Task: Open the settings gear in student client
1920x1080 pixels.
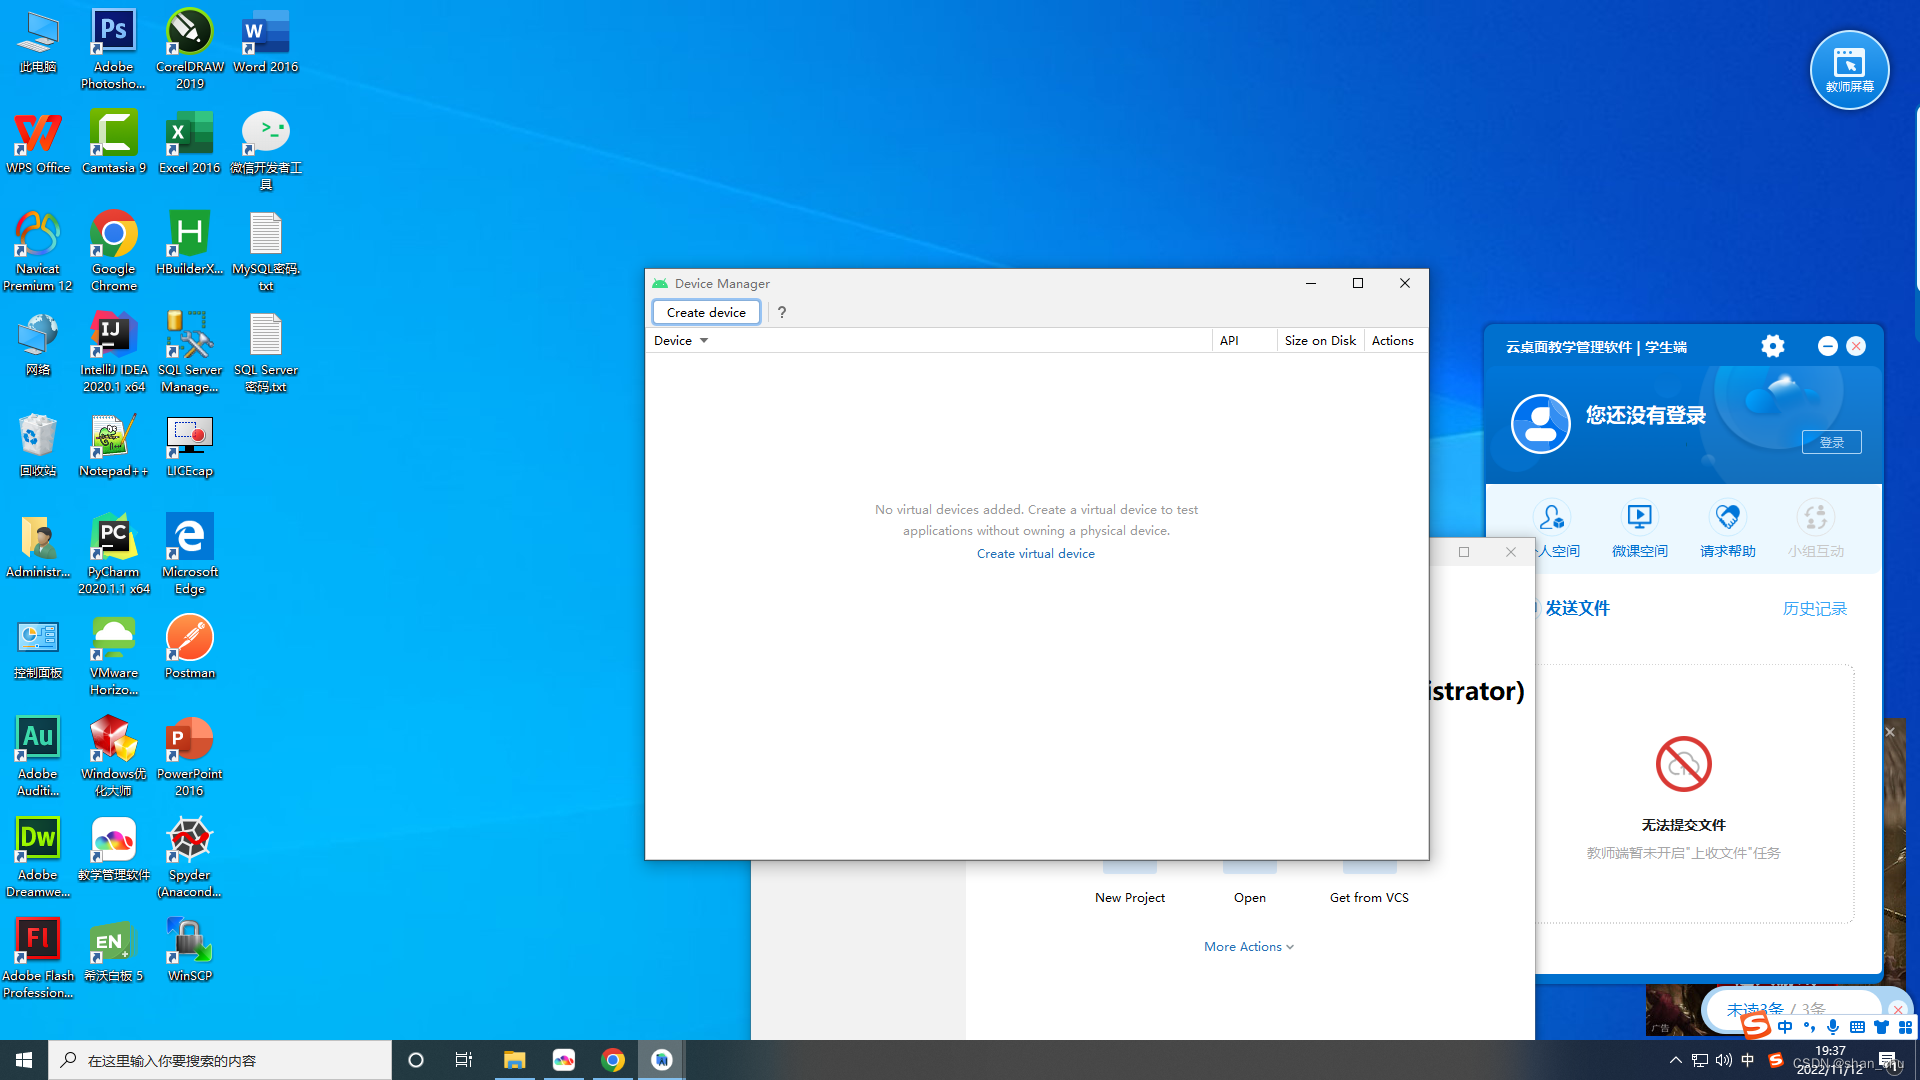Action: (1772, 346)
